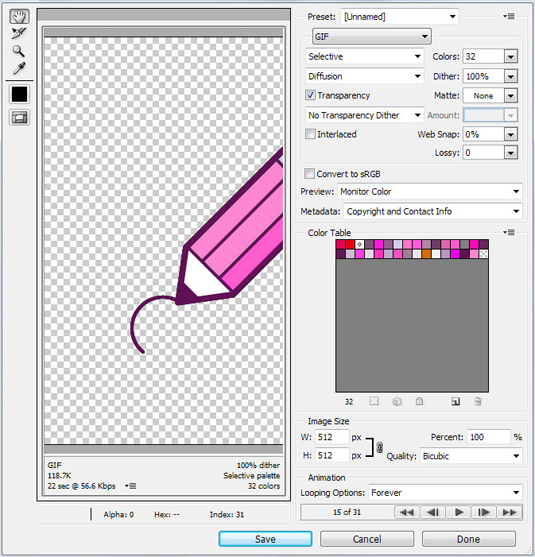The width and height of the screenshot is (535, 557).
Task: Toggle constrain proportions link icon
Action: coord(379,447)
